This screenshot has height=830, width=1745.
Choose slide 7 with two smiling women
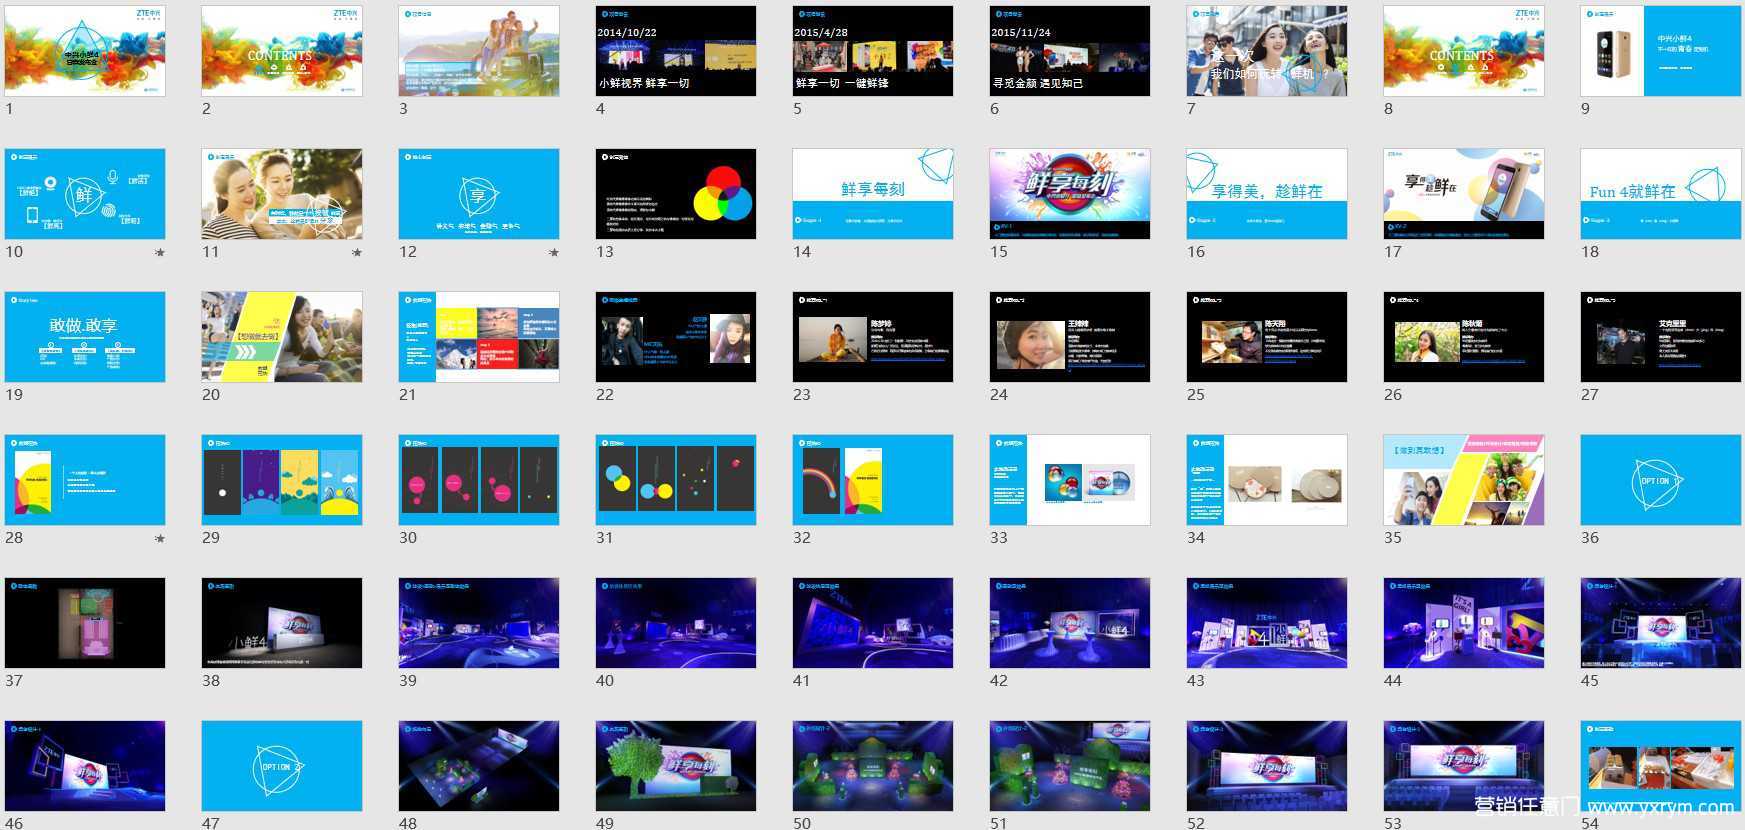pos(1267,51)
